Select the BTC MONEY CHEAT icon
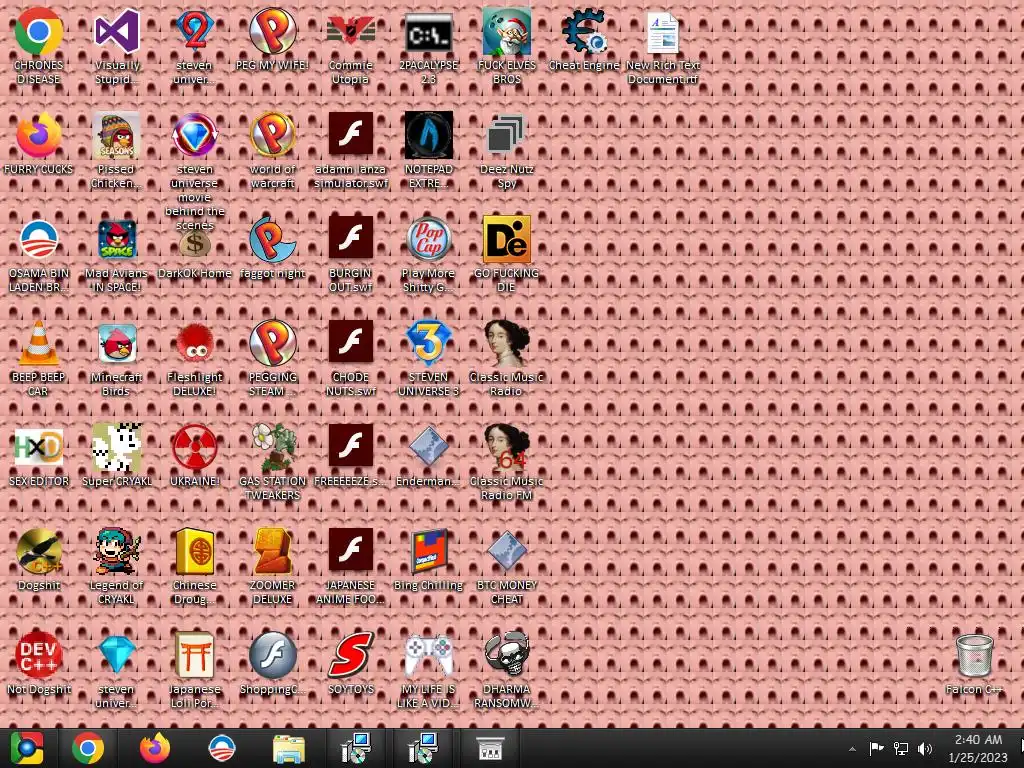Image resolution: width=1024 pixels, height=768 pixels. (x=506, y=566)
